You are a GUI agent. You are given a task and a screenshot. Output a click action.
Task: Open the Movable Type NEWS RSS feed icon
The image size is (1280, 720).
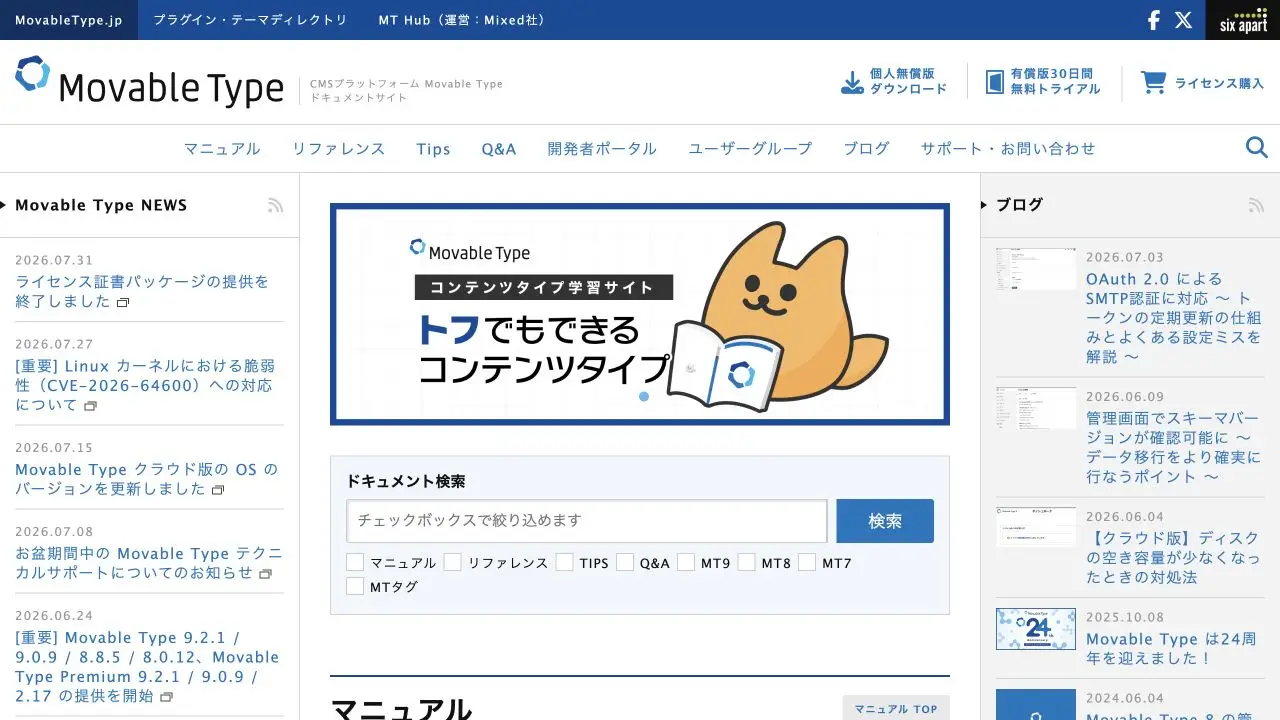click(275, 205)
